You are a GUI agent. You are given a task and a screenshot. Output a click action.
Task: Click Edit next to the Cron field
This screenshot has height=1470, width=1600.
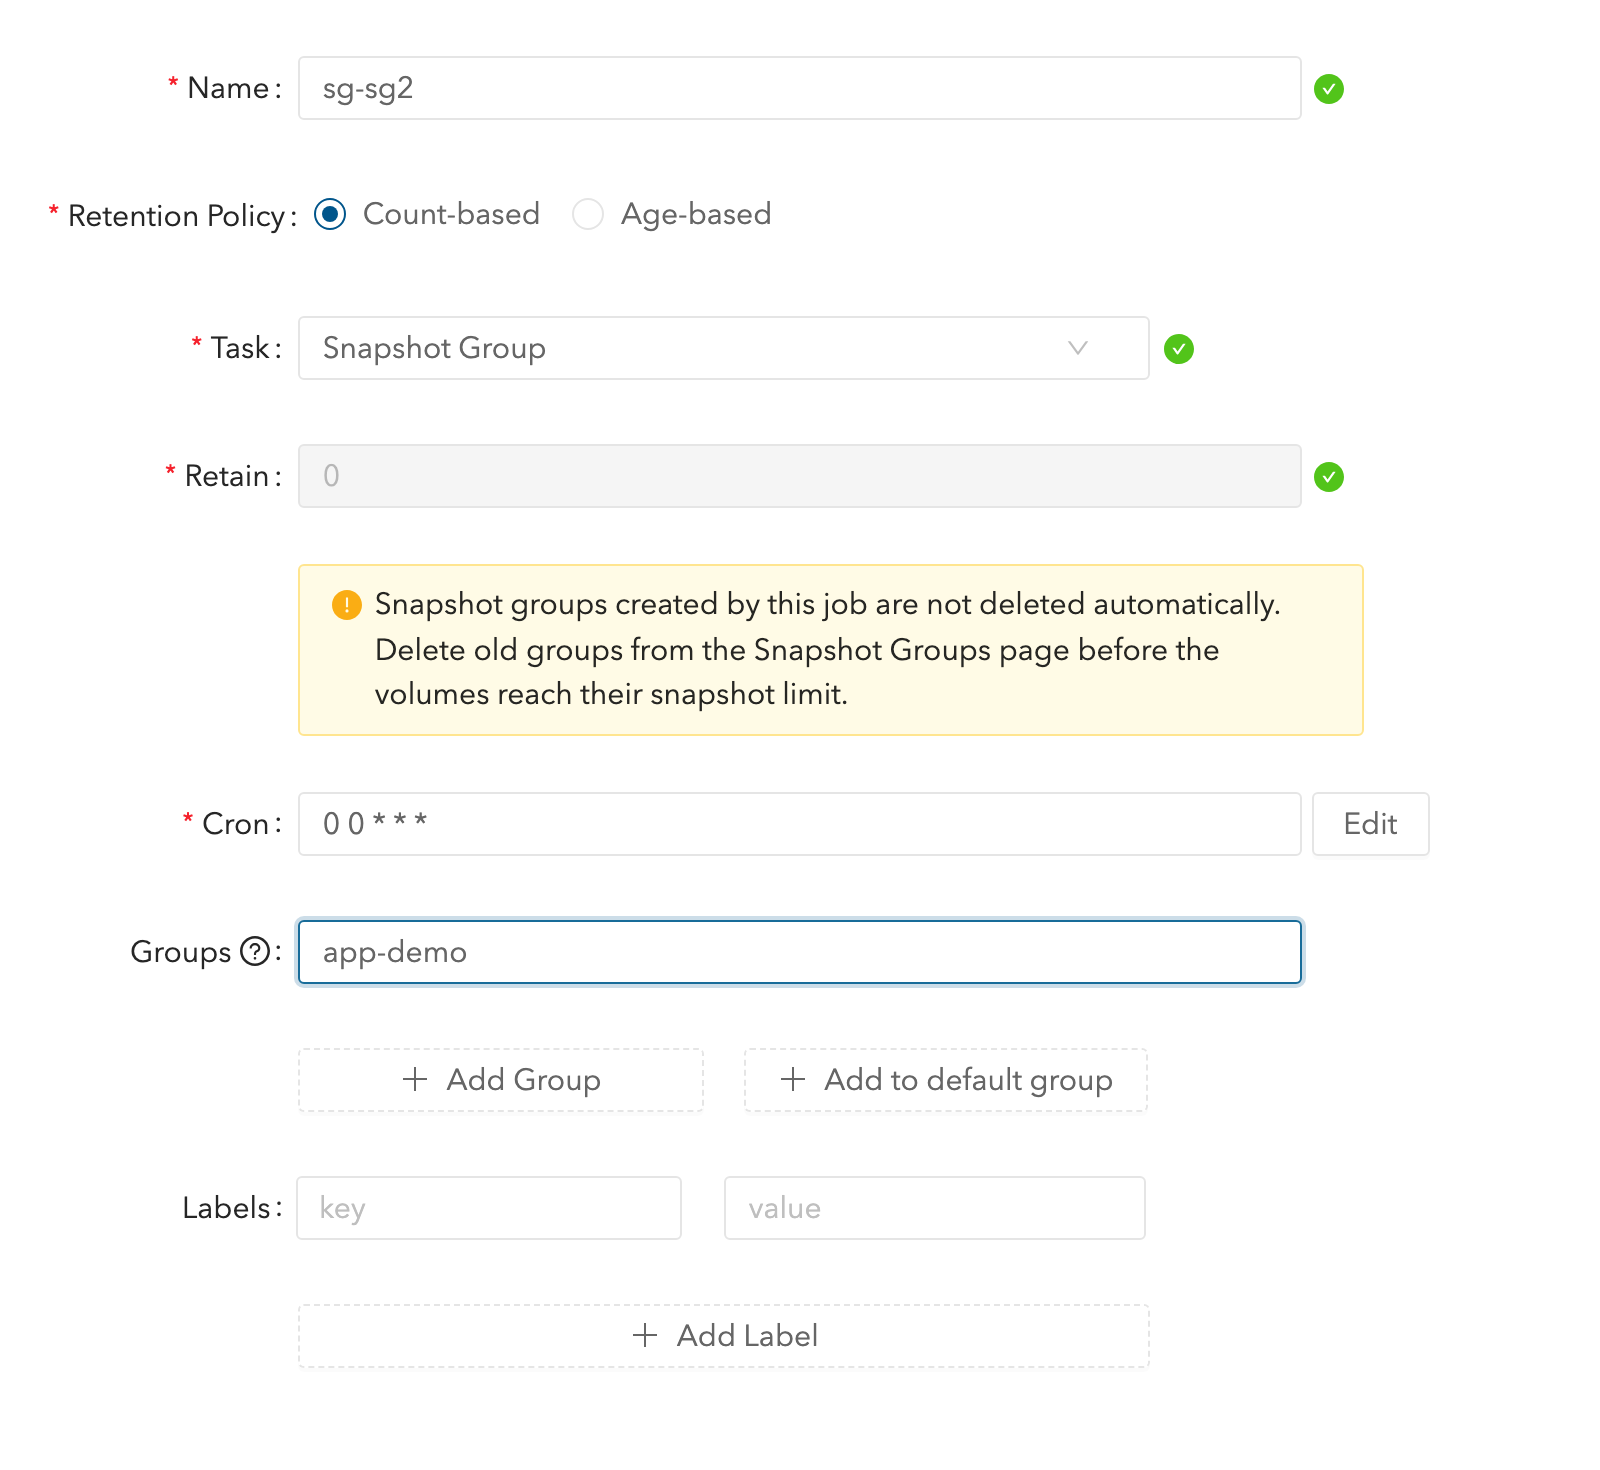pyautogui.click(x=1370, y=824)
